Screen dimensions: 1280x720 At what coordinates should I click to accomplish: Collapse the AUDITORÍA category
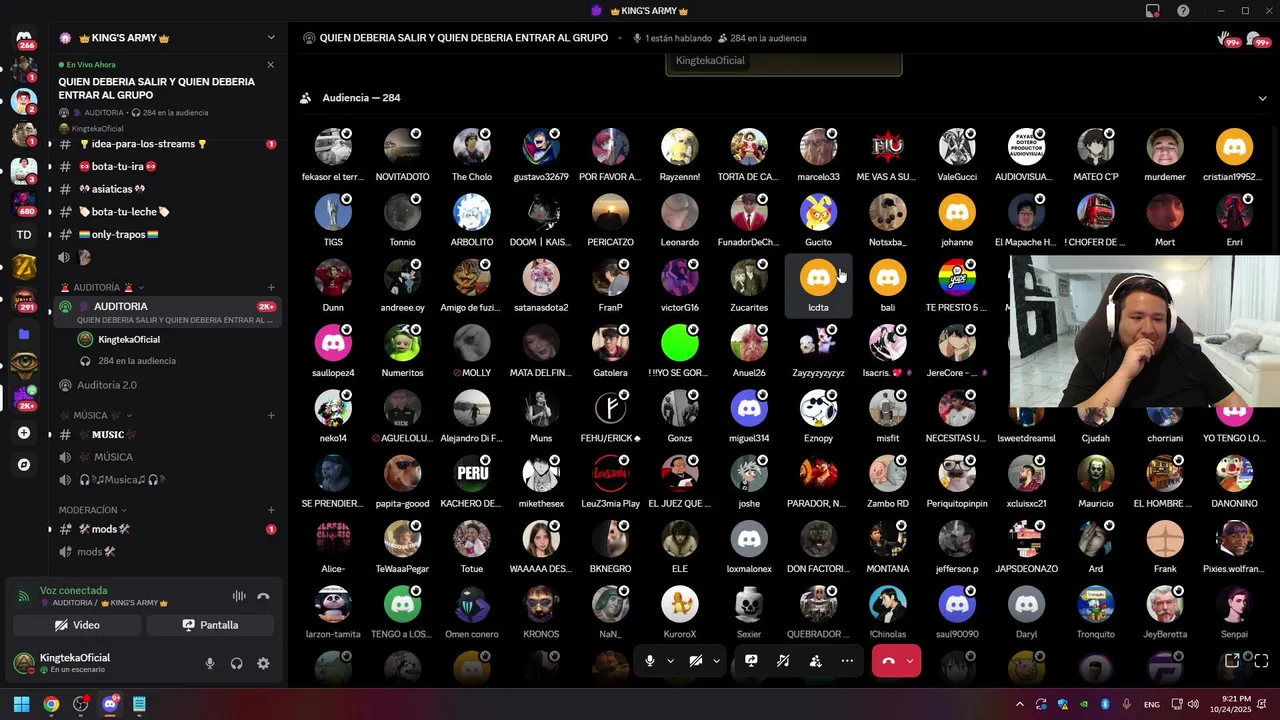[x=102, y=287]
